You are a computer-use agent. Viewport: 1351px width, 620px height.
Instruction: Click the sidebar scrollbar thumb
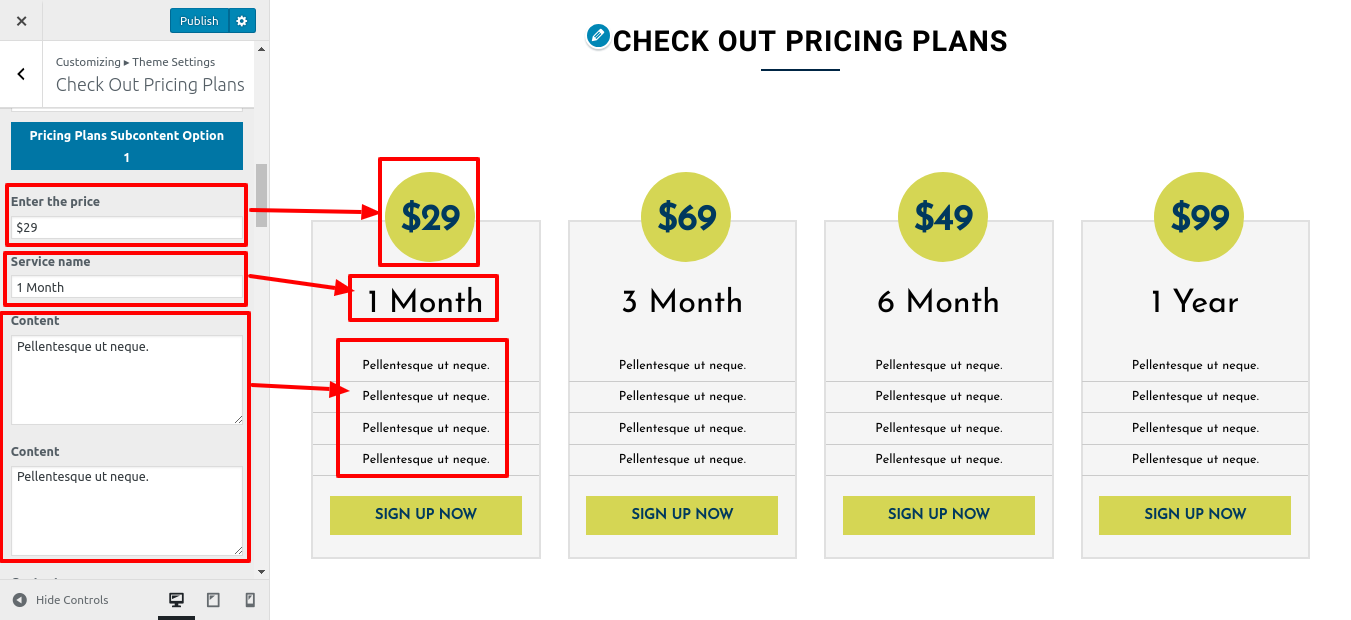click(x=262, y=195)
